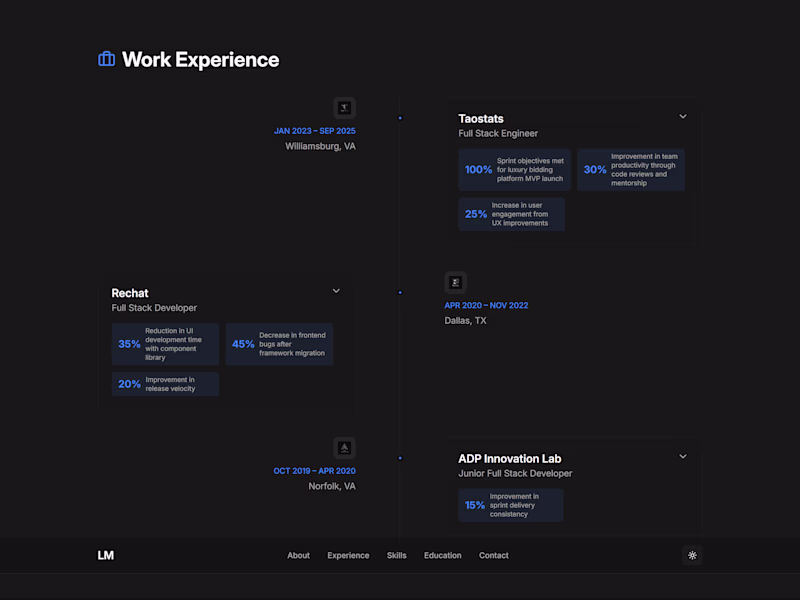This screenshot has width=800, height=600.
Task: Click the Taostats company logo on the timeline
Action: click(x=344, y=108)
